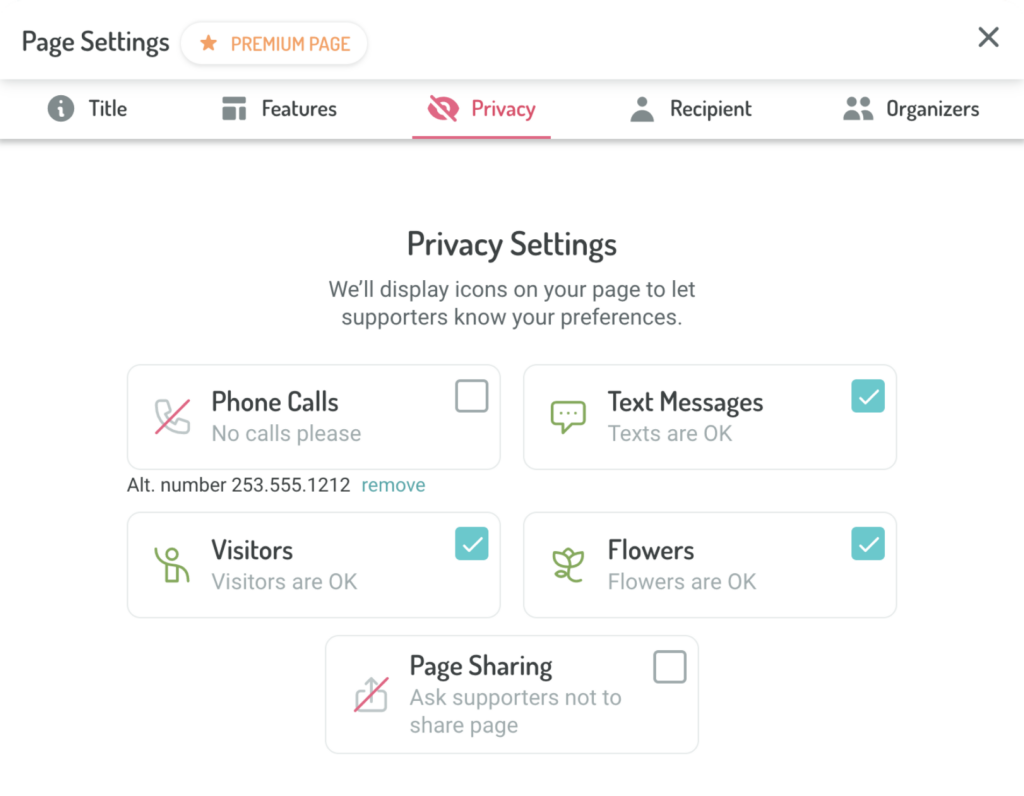Viewport: 1024px width, 796px height.
Task: Click the crossed-eye Privacy icon
Action: (443, 108)
